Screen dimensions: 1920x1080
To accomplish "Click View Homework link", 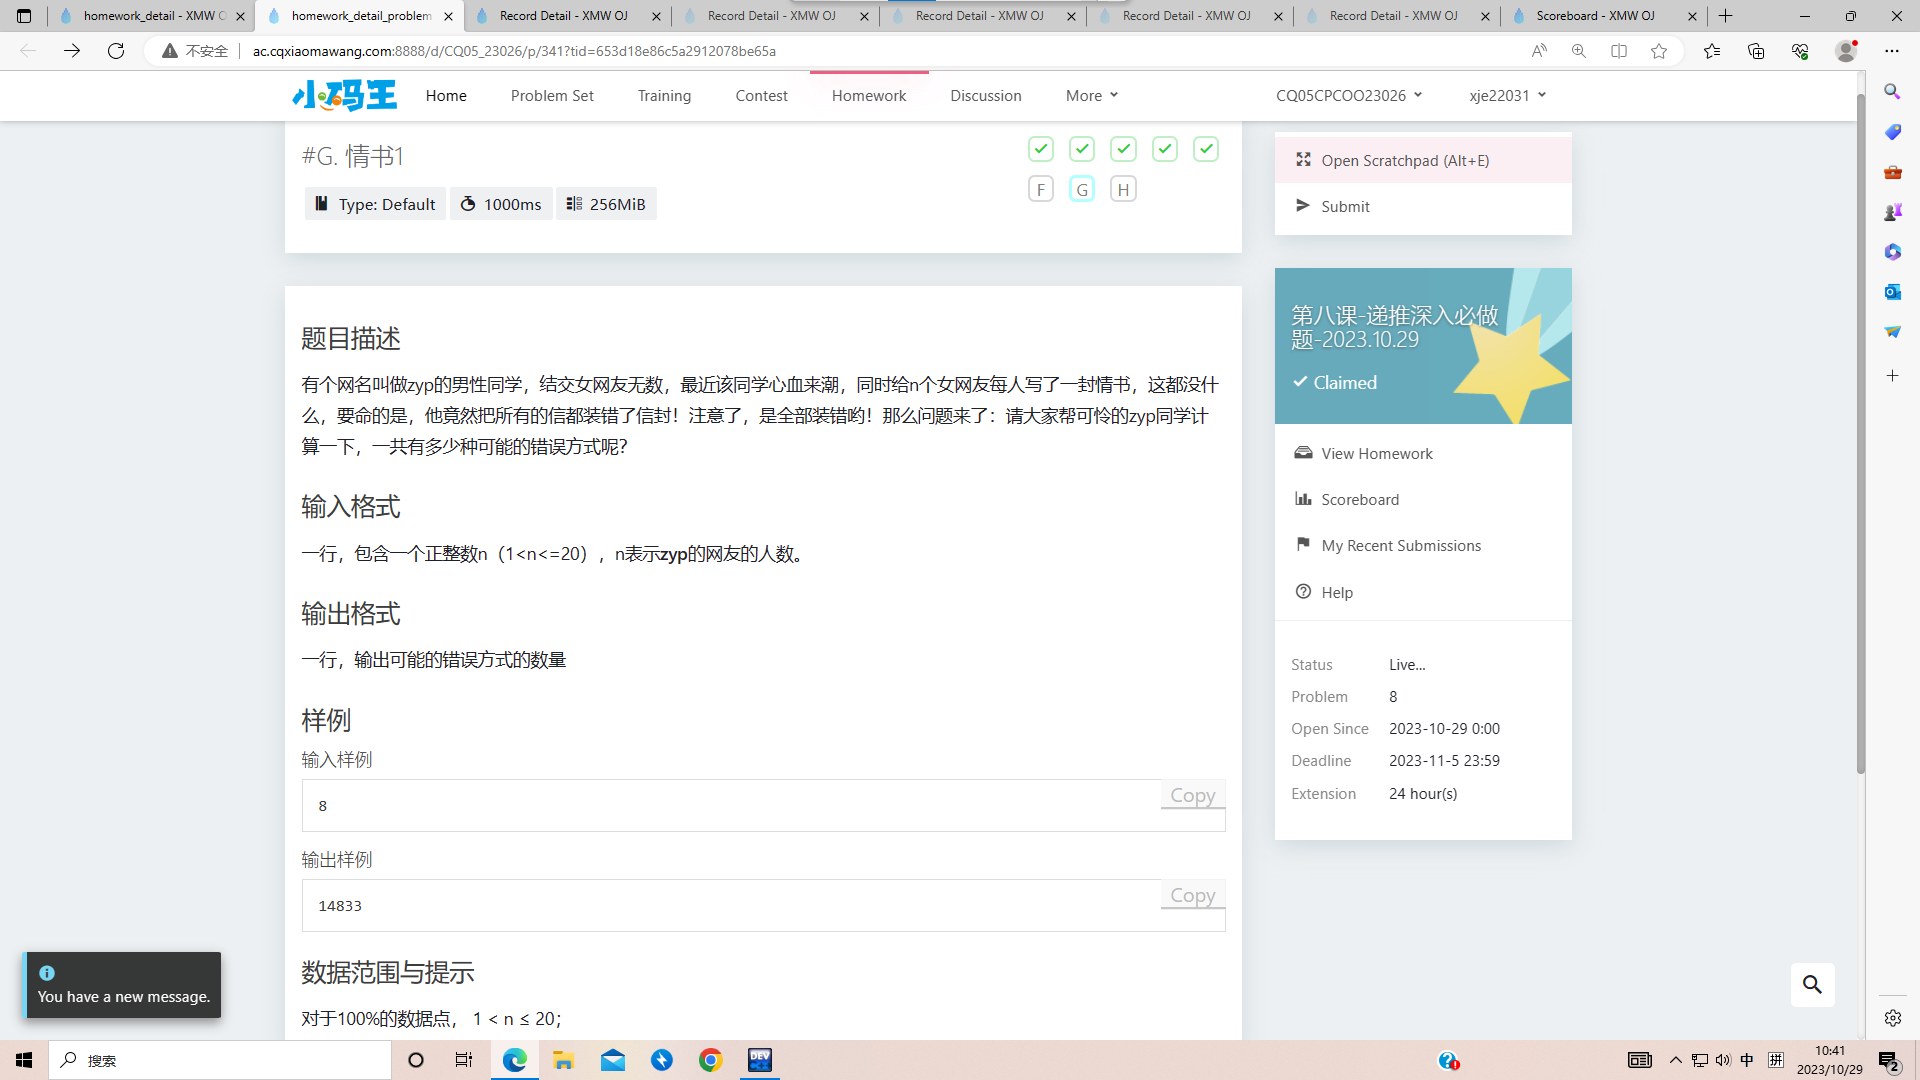I will (1423, 453).
